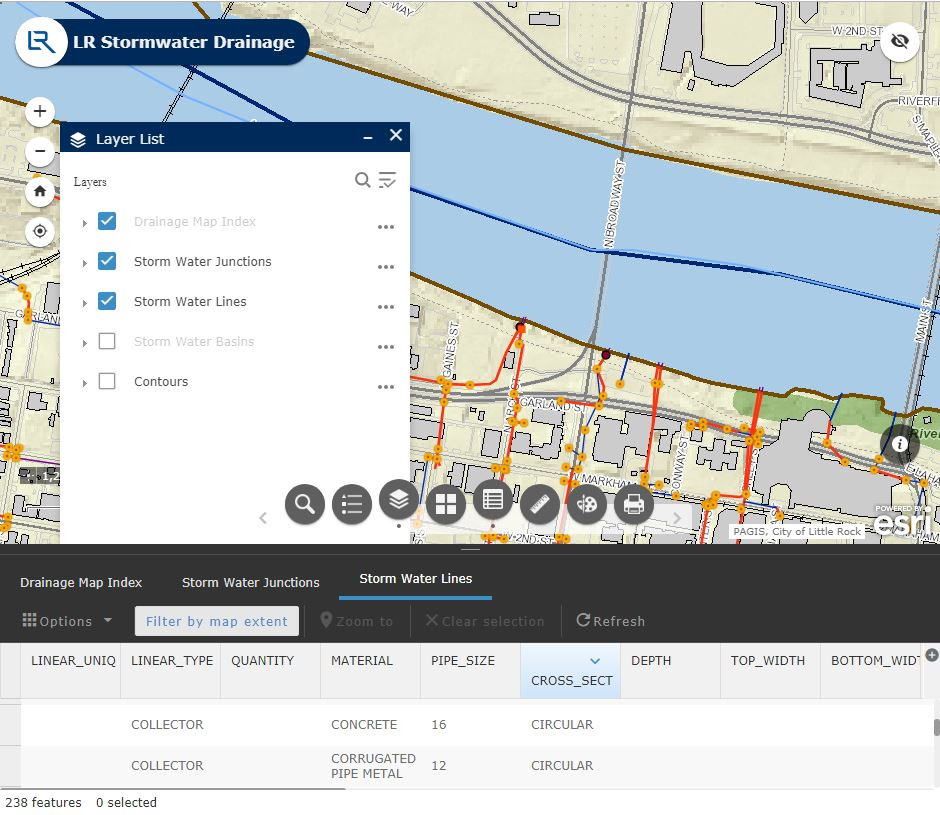Open the Search tool in the bottom toolbar
Viewport: 940px width, 815px height.
[x=305, y=504]
